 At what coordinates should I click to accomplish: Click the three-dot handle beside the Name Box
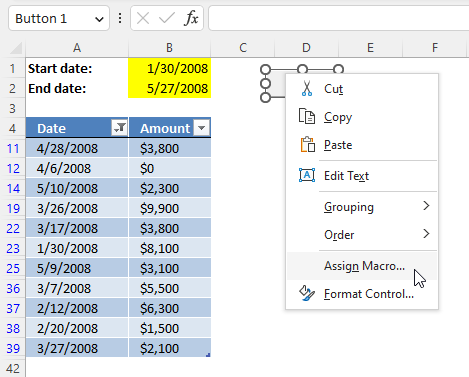coord(120,18)
